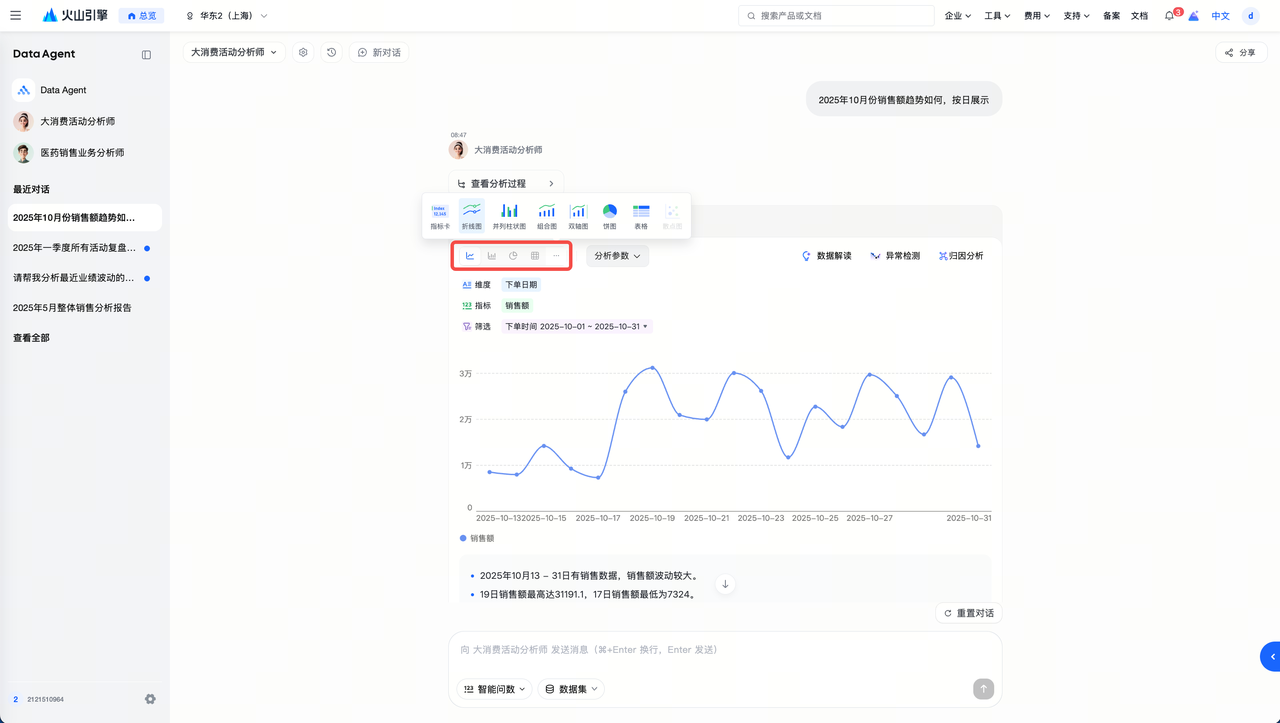Click the 火山引擎 logo
The width and height of the screenshot is (1280, 723).
pyautogui.click(x=75, y=16)
